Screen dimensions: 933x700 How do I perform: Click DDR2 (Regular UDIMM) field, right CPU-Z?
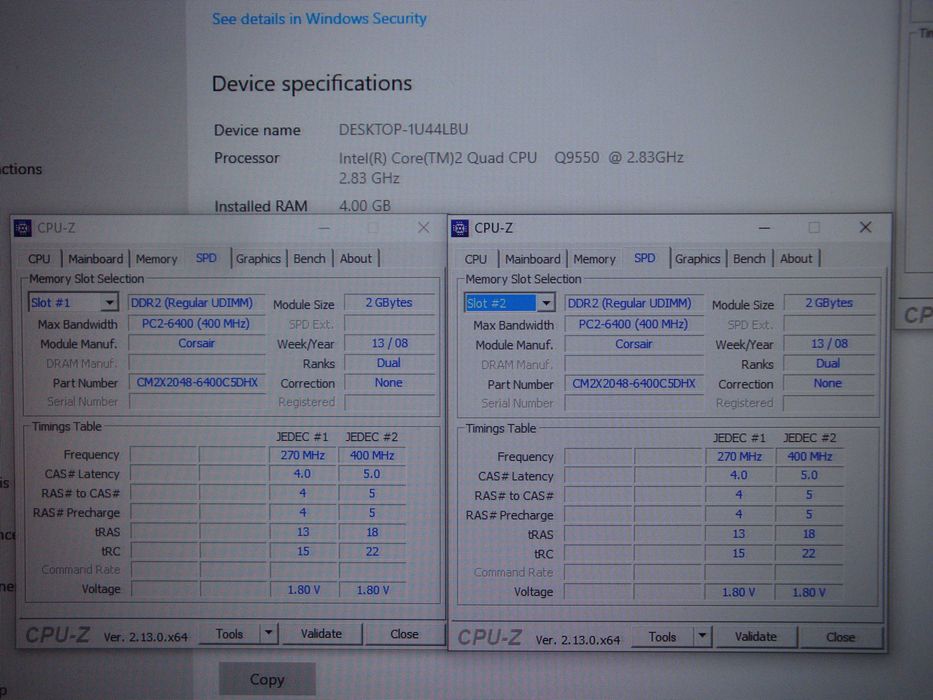tap(634, 303)
